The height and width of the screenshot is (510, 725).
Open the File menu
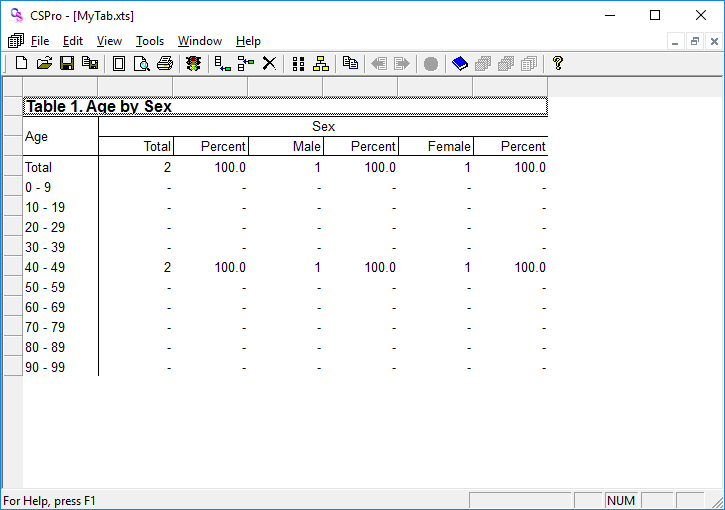point(40,41)
